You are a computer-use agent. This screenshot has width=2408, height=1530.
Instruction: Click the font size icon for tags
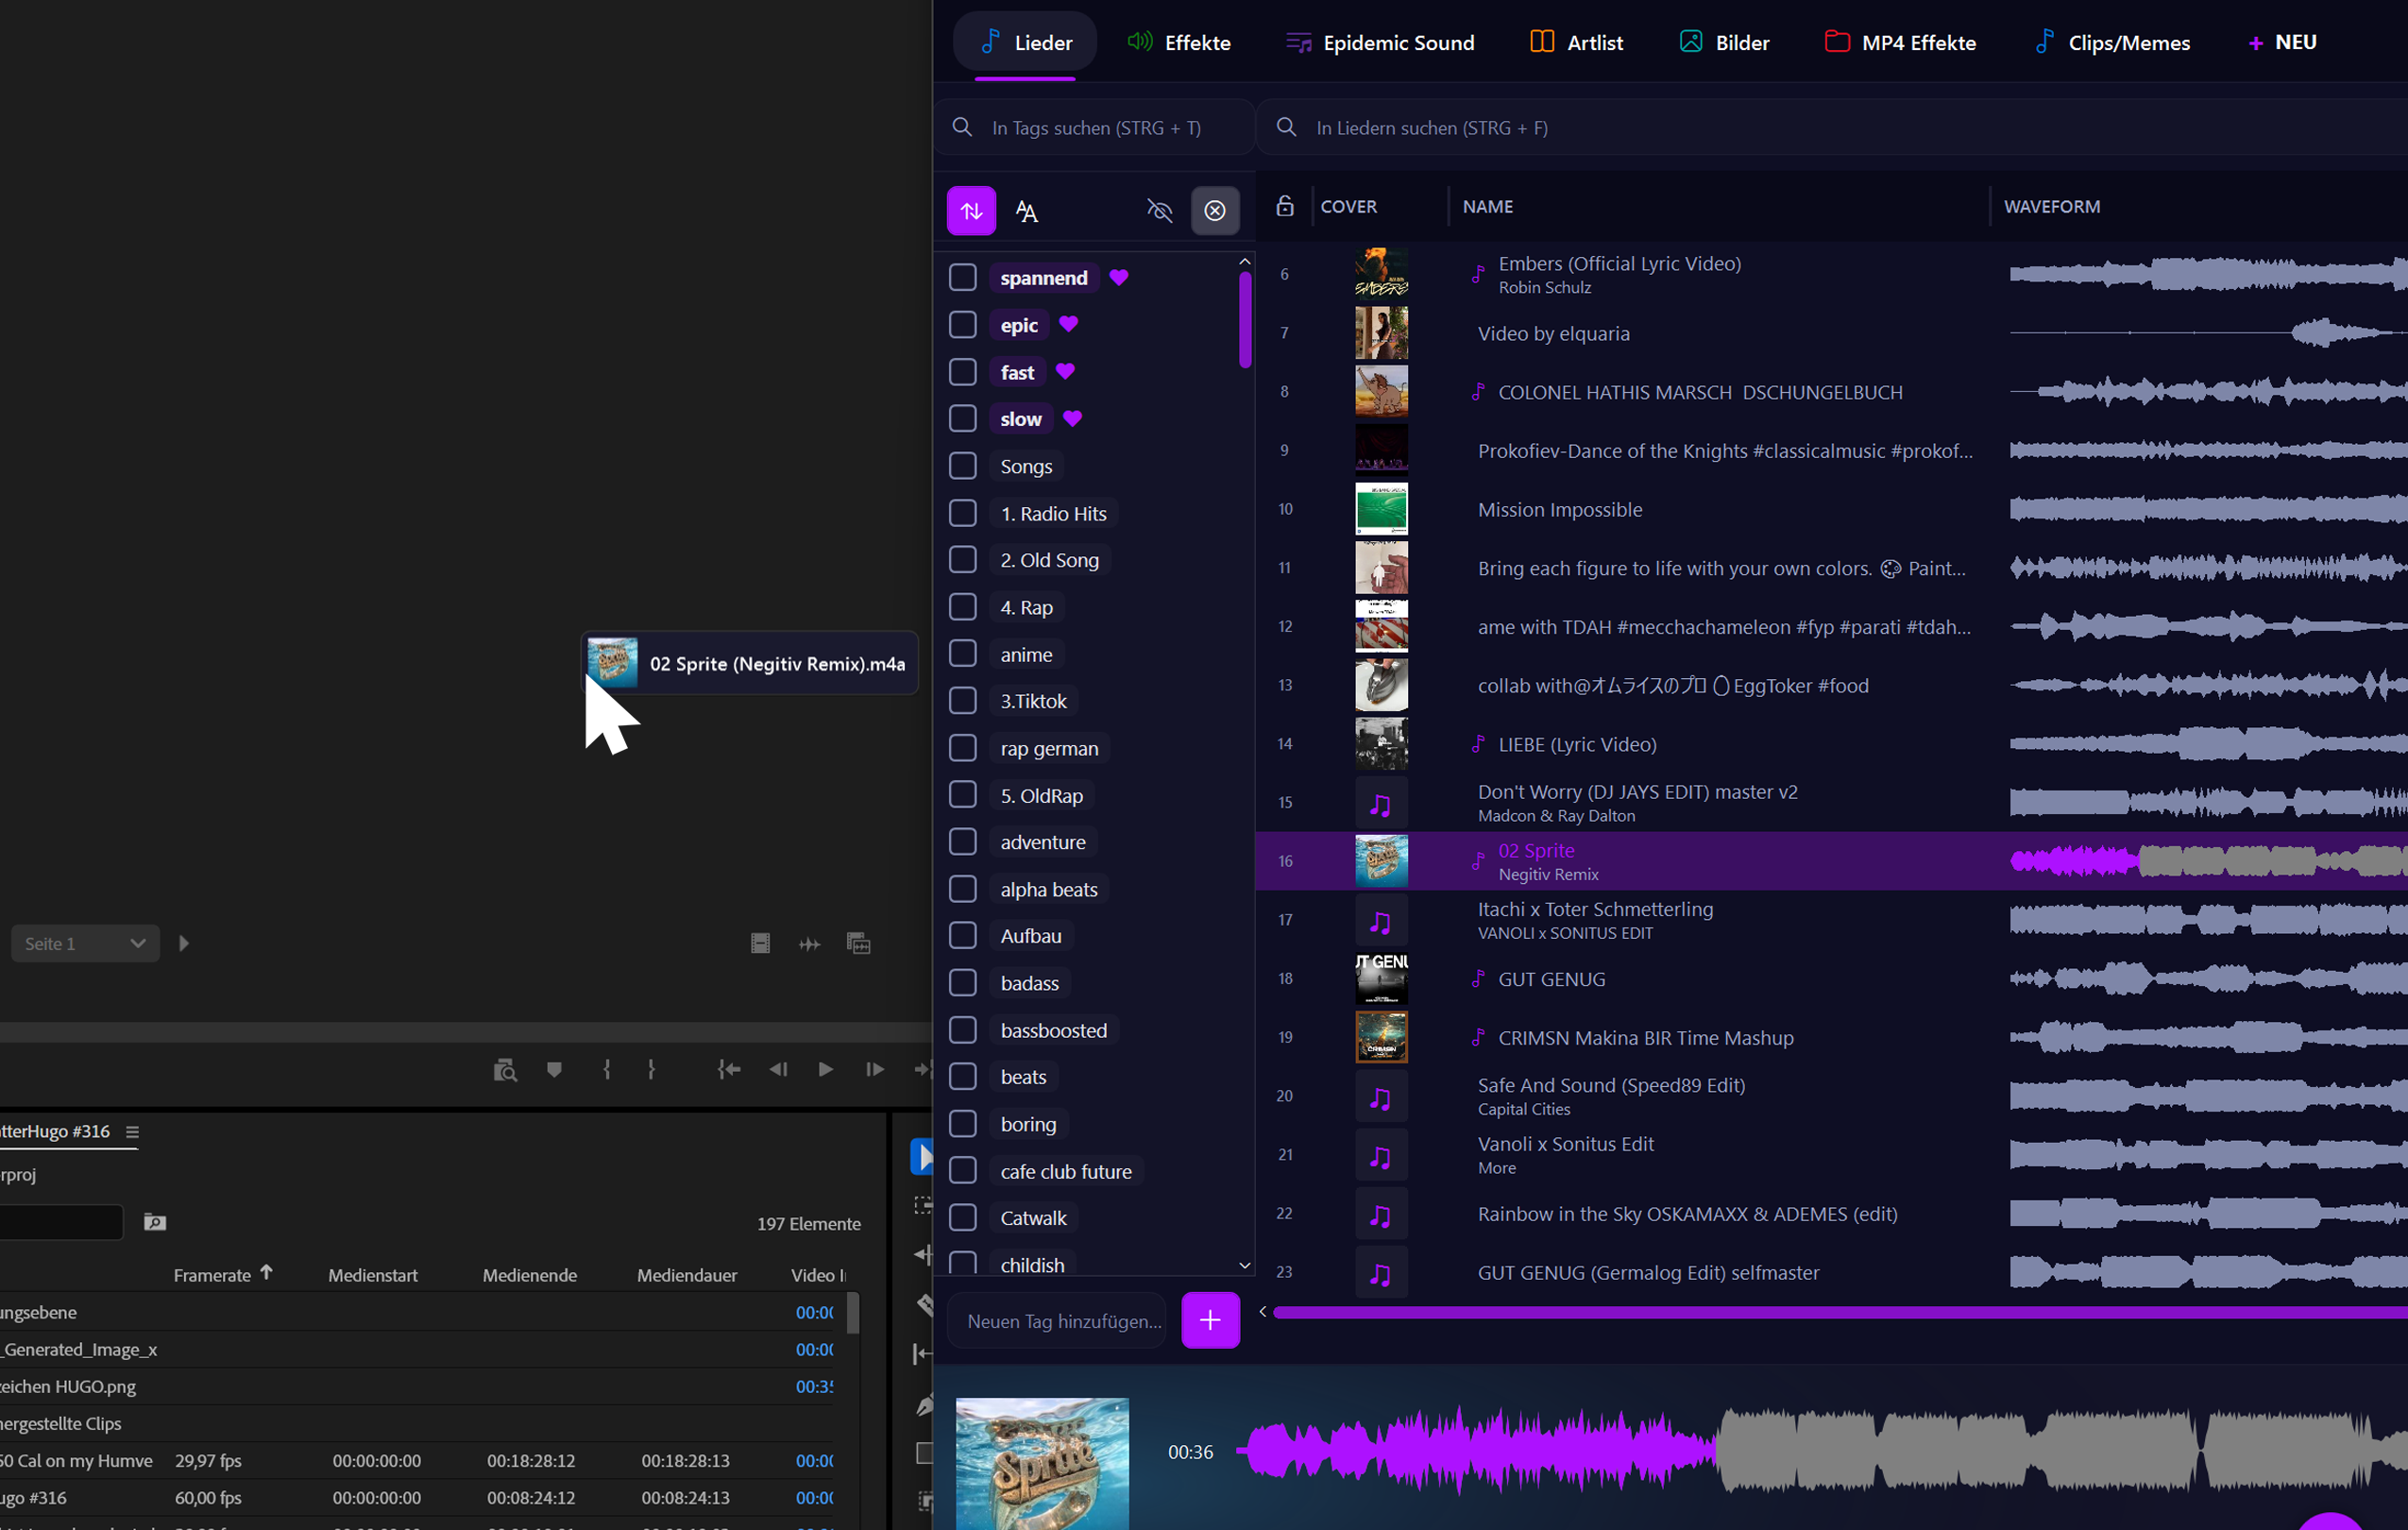pos(1027,211)
